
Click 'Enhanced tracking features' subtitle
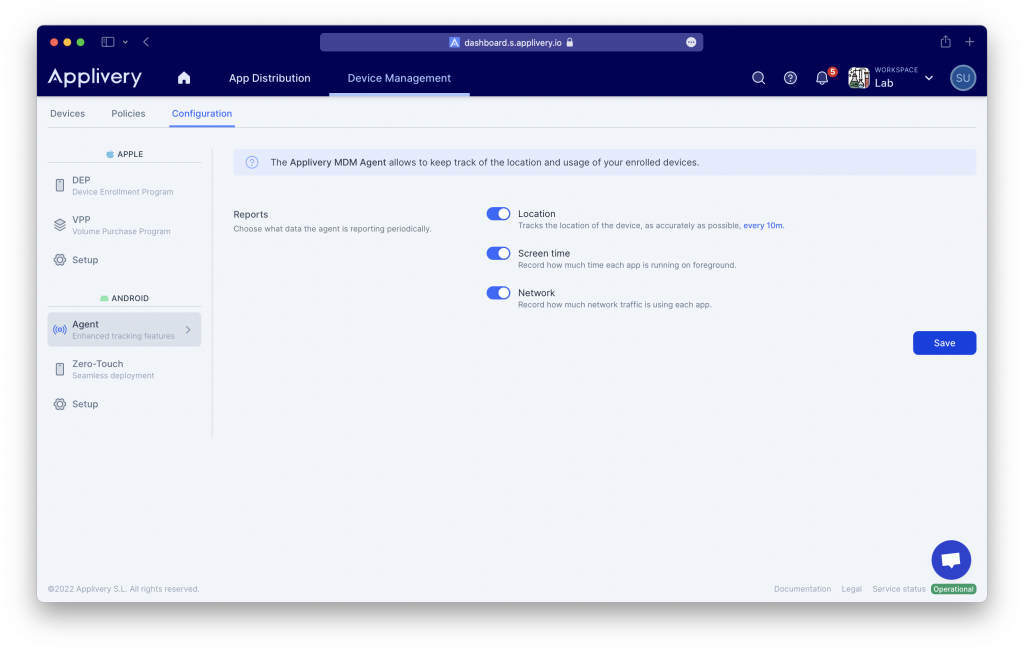click(123, 336)
